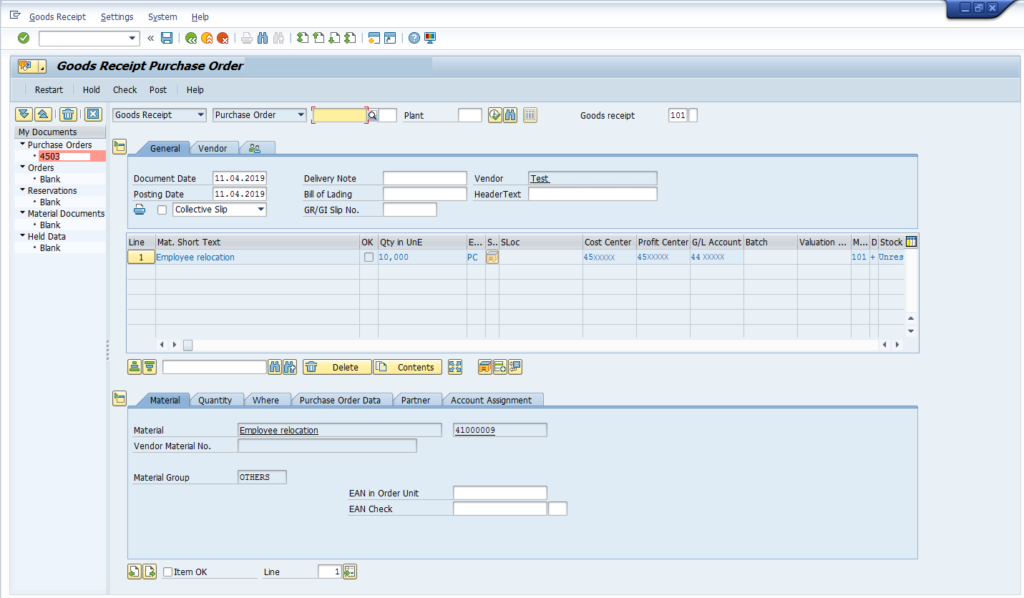Viewport: 1024px width, 598px height.
Task: Collapse the header data section icon
Action: pos(120,146)
